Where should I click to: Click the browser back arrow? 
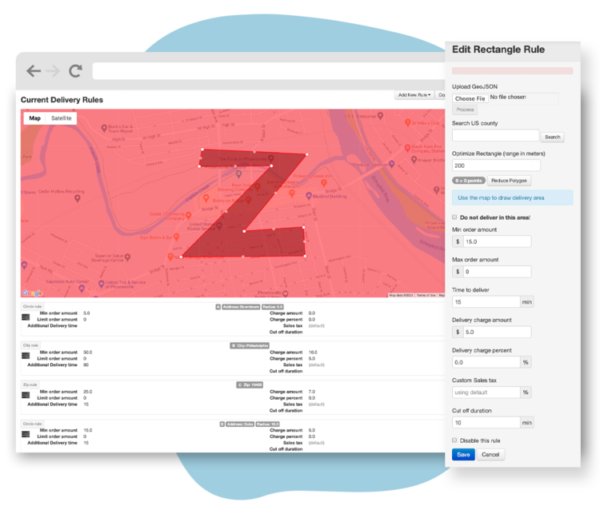click(33, 71)
